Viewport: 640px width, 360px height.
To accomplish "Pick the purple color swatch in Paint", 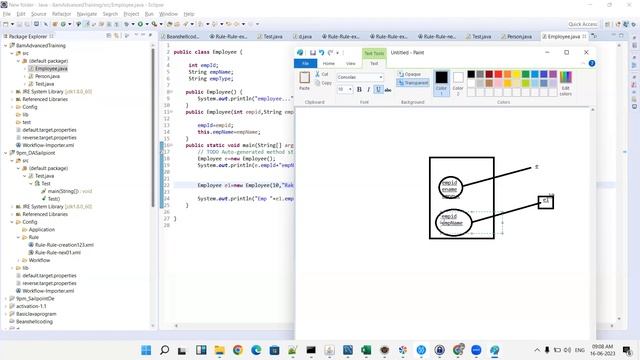I will 553,74.
